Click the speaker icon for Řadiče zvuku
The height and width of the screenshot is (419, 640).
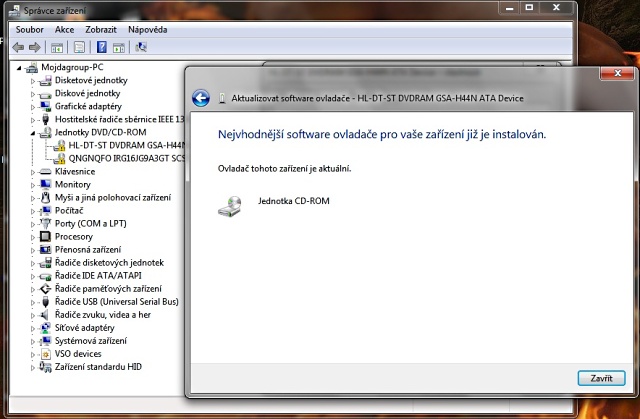[44, 315]
